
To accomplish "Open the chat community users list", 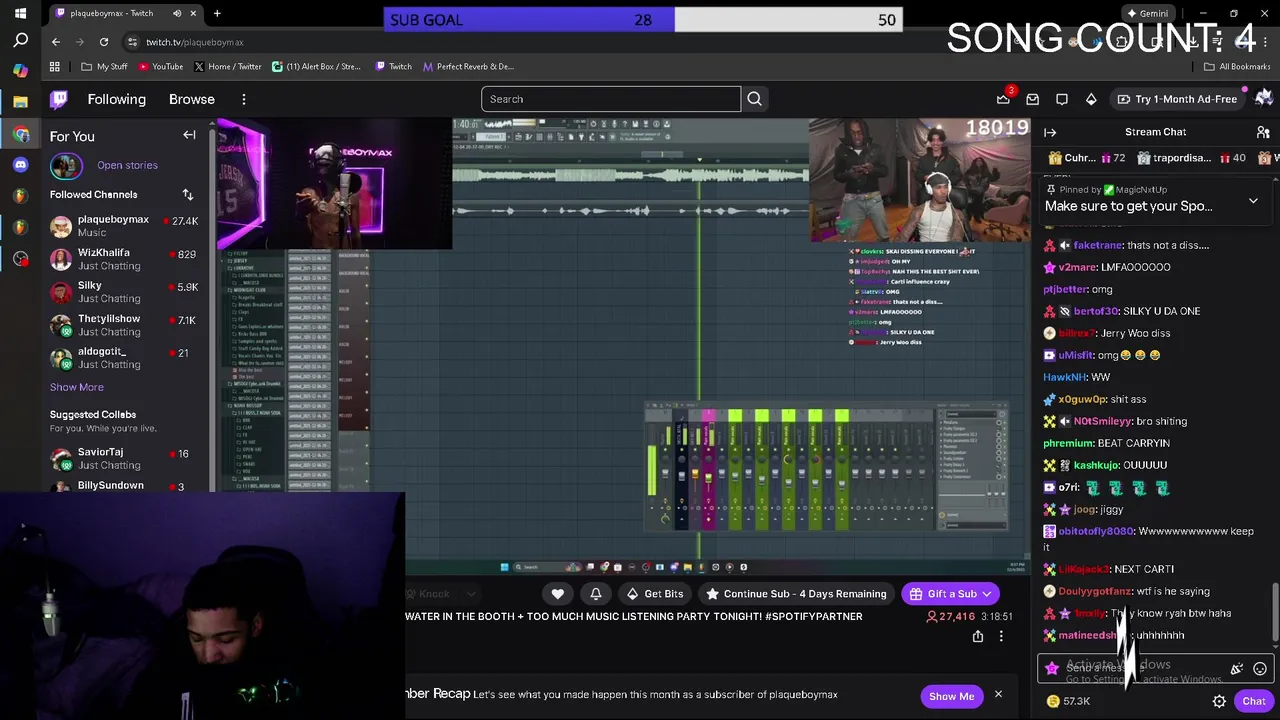I will 1263,132.
